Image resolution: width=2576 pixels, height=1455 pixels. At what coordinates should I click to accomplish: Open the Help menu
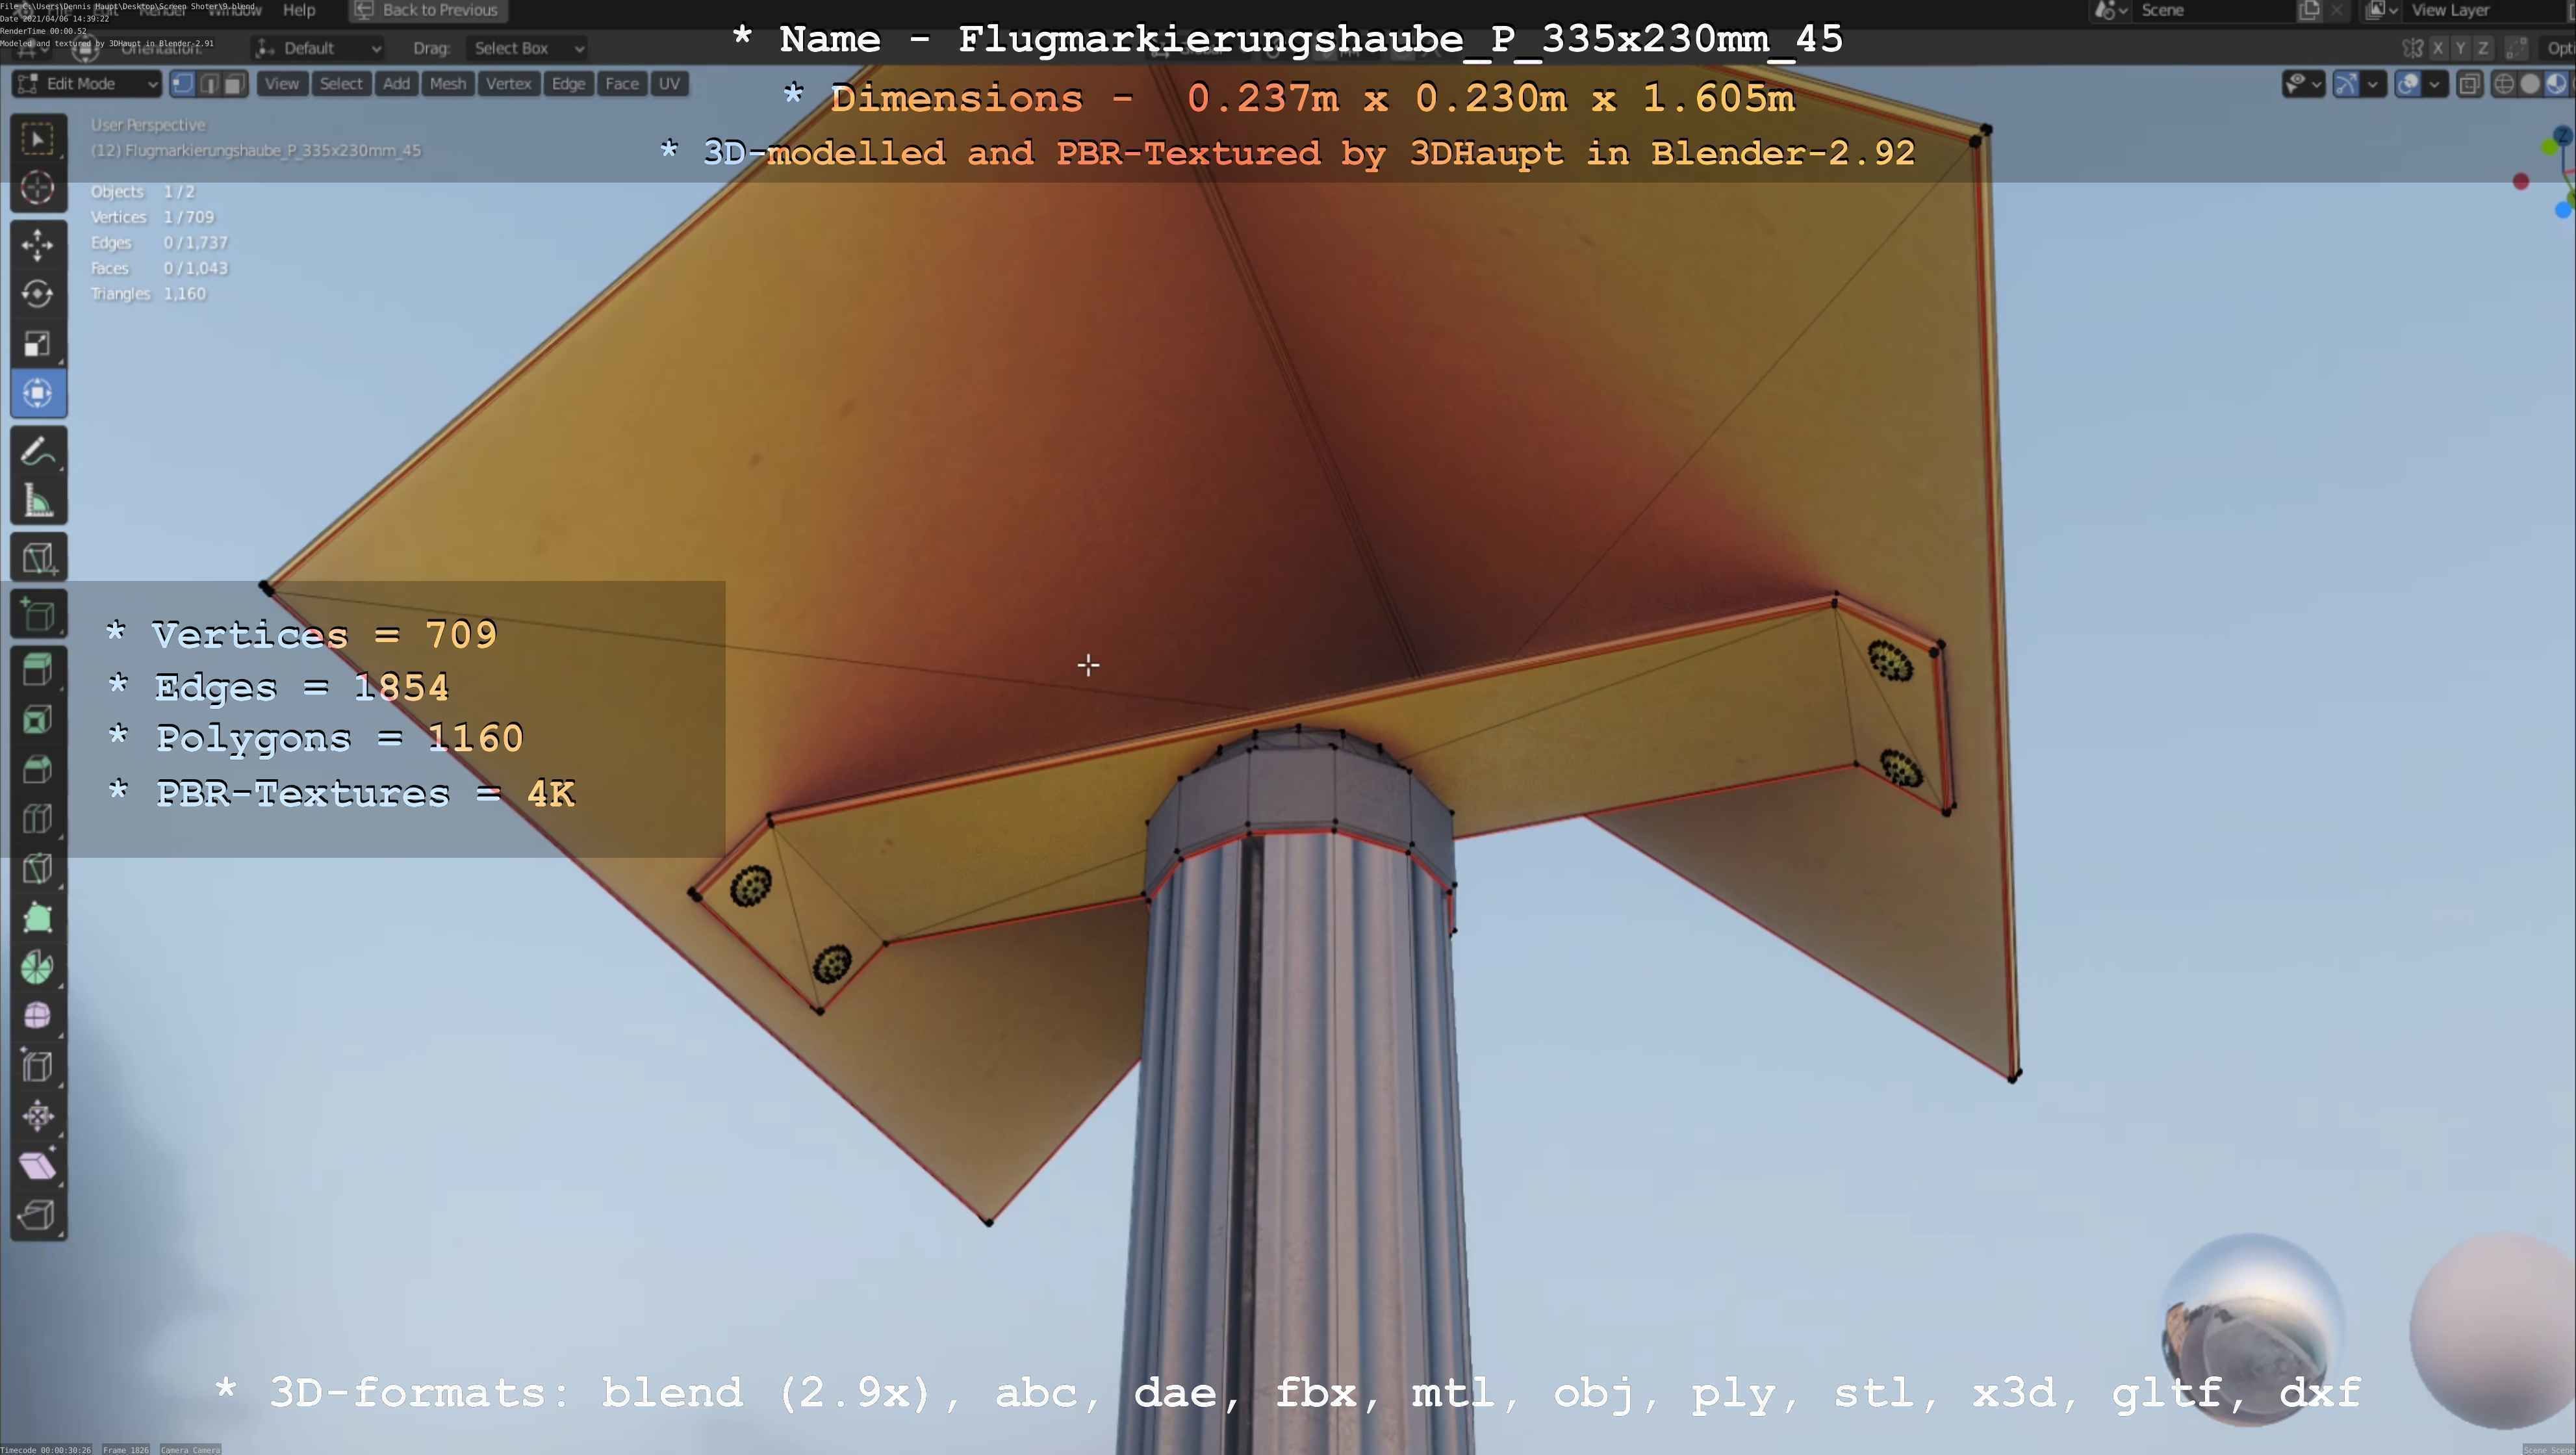click(299, 10)
